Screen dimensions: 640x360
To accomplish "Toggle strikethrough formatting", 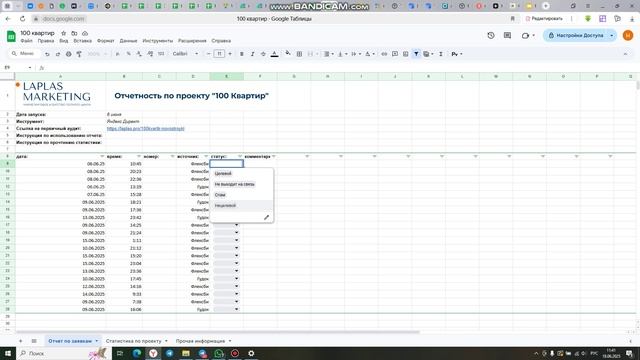I will pos(263,54).
